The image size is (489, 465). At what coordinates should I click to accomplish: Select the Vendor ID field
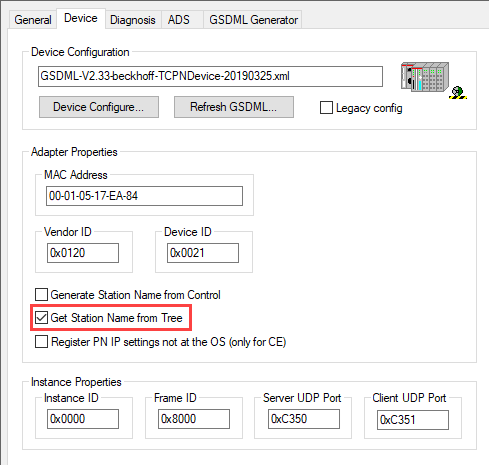click(83, 253)
